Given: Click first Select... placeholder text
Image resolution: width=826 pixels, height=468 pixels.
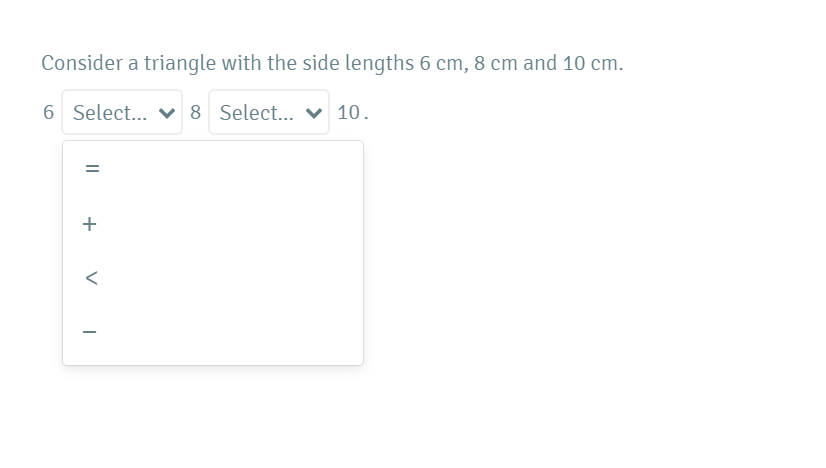Looking at the screenshot, I should click(x=109, y=113).
